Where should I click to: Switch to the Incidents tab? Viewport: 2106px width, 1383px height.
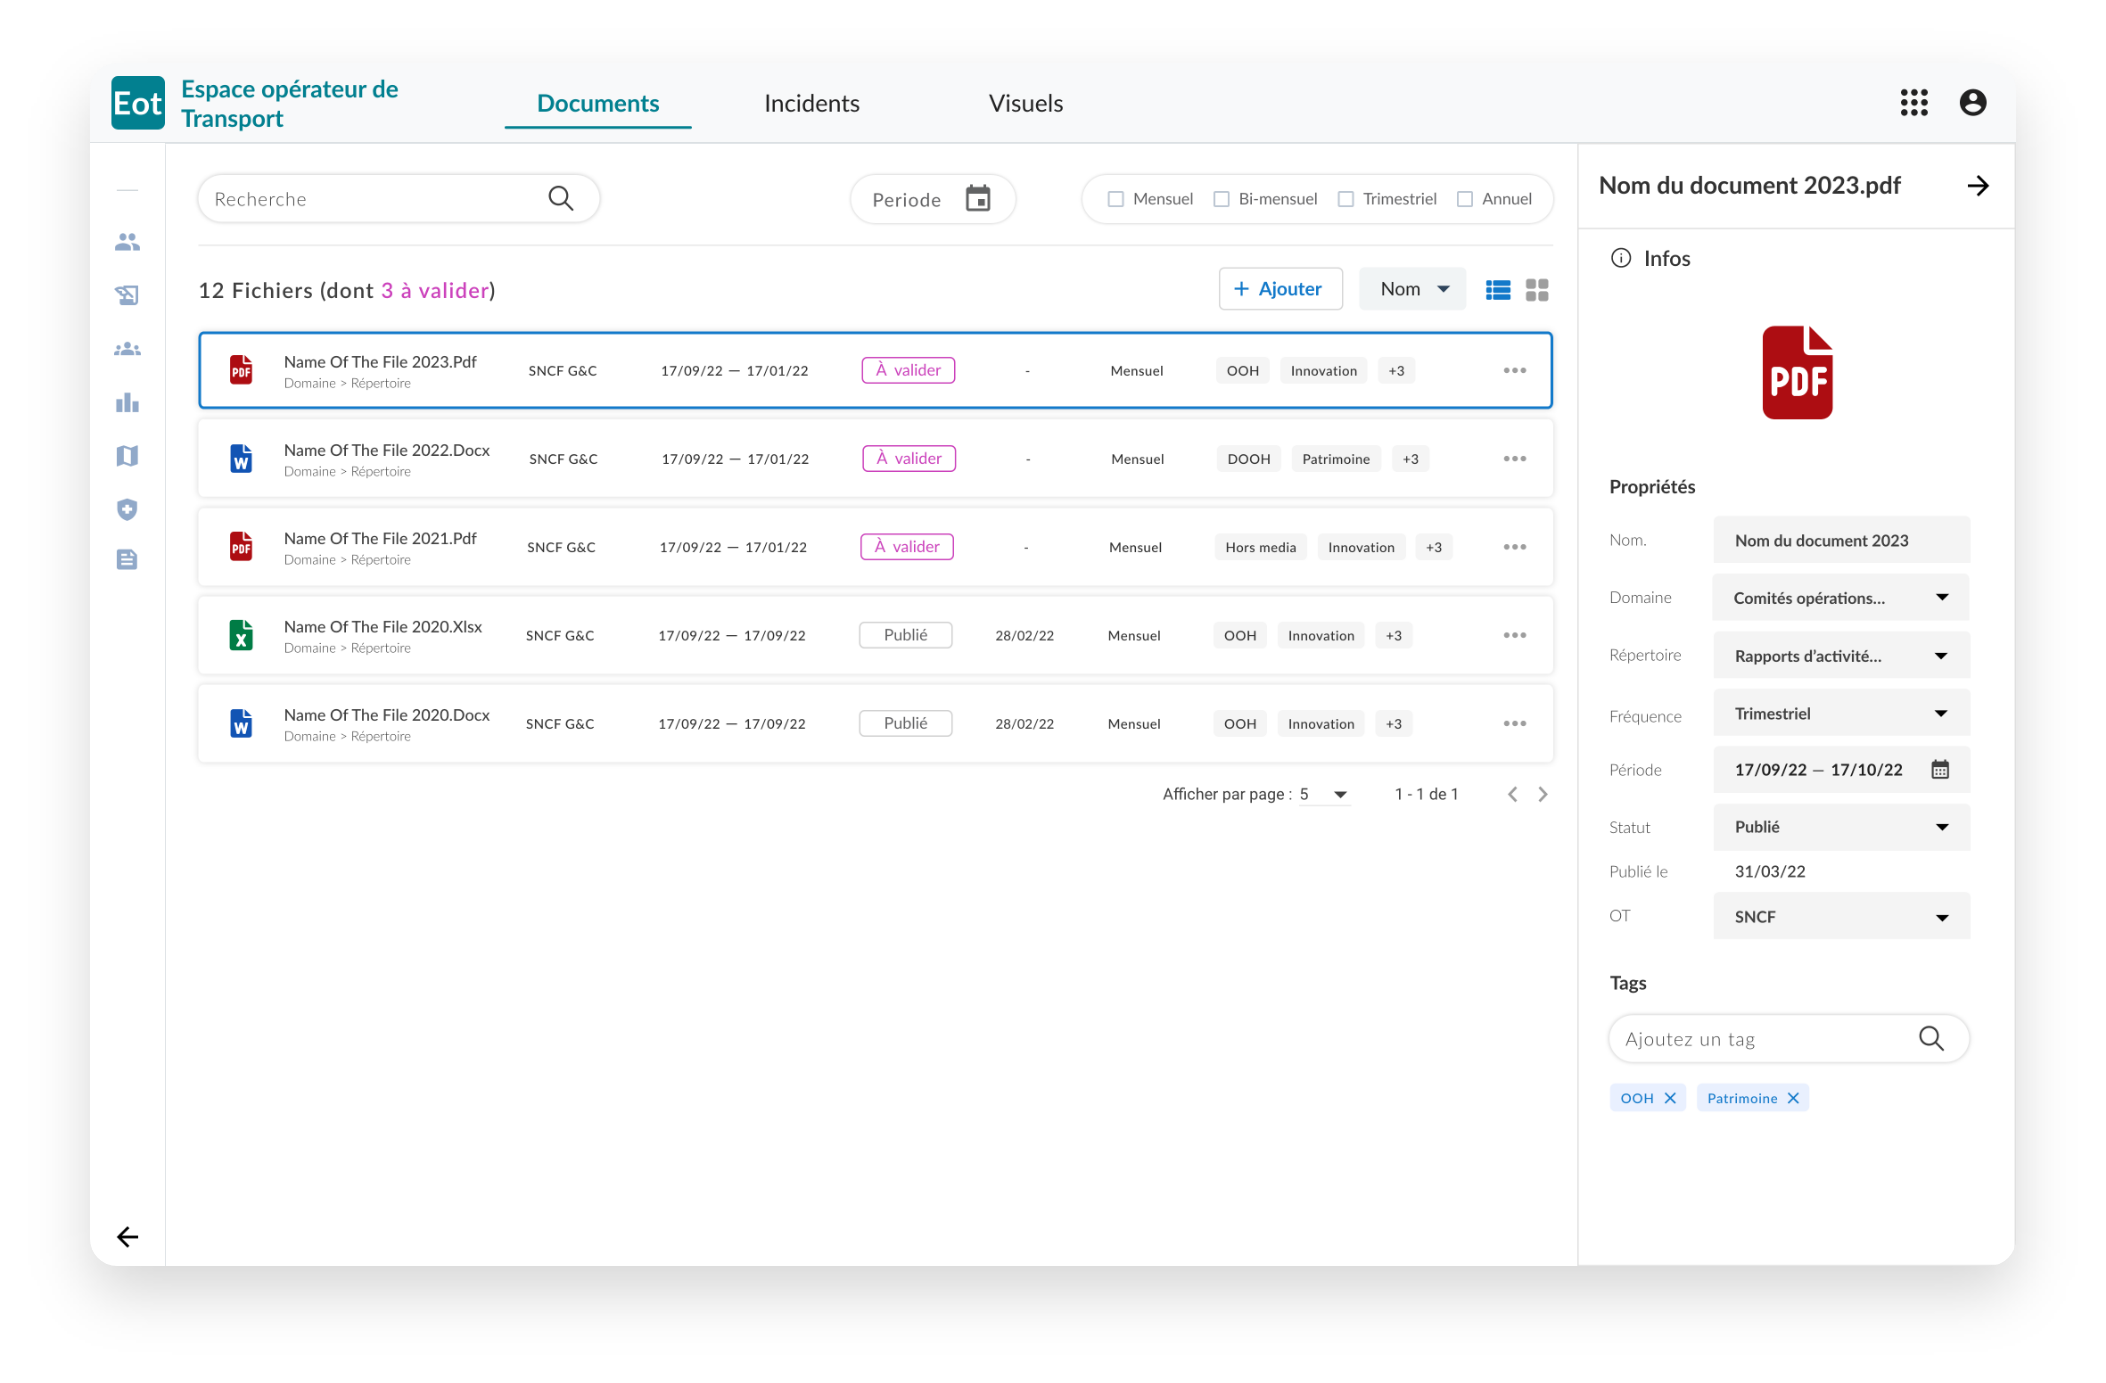pyautogui.click(x=811, y=104)
